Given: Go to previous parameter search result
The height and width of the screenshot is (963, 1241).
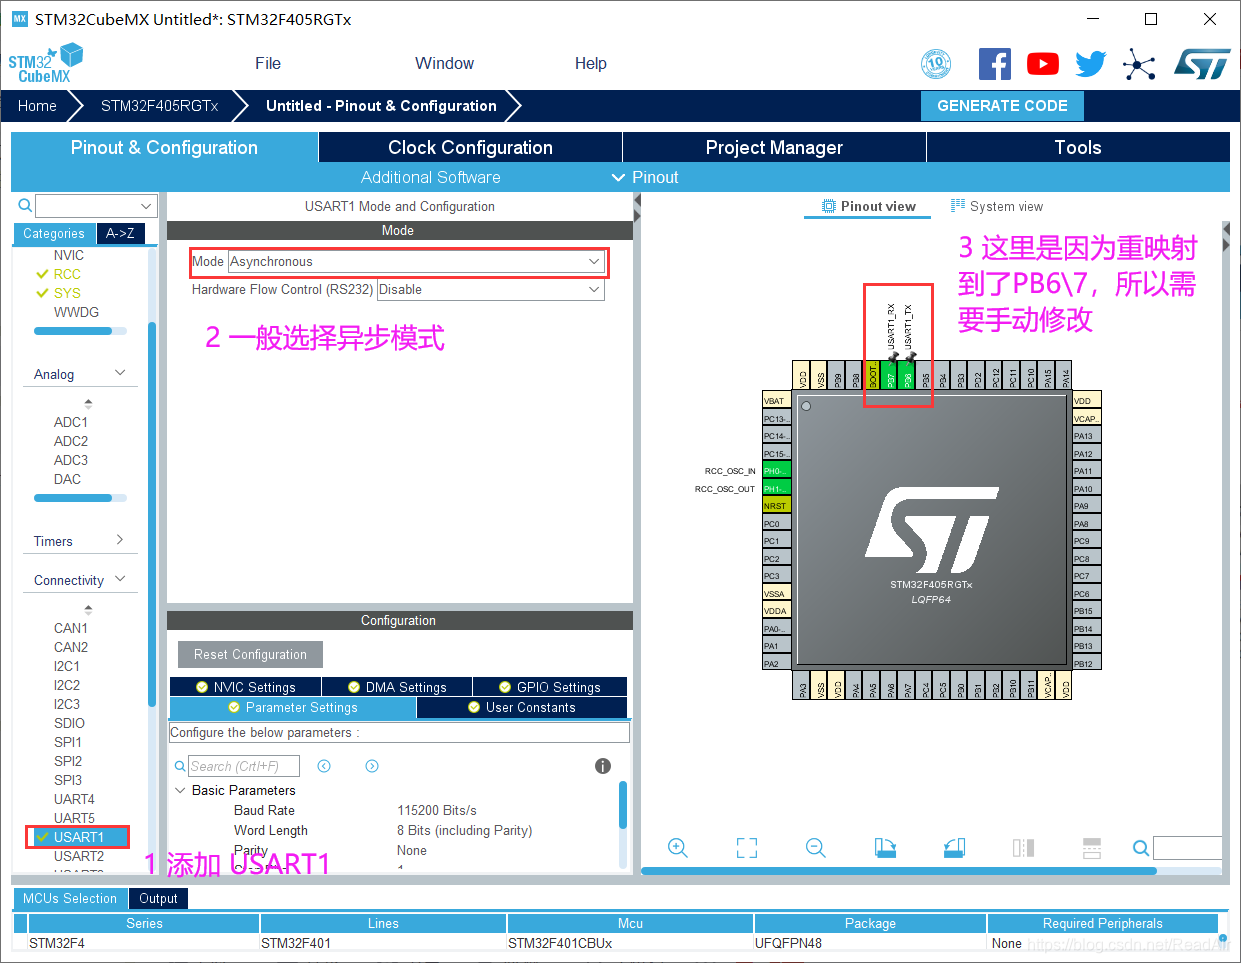Looking at the screenshot, I should point(324,766).
